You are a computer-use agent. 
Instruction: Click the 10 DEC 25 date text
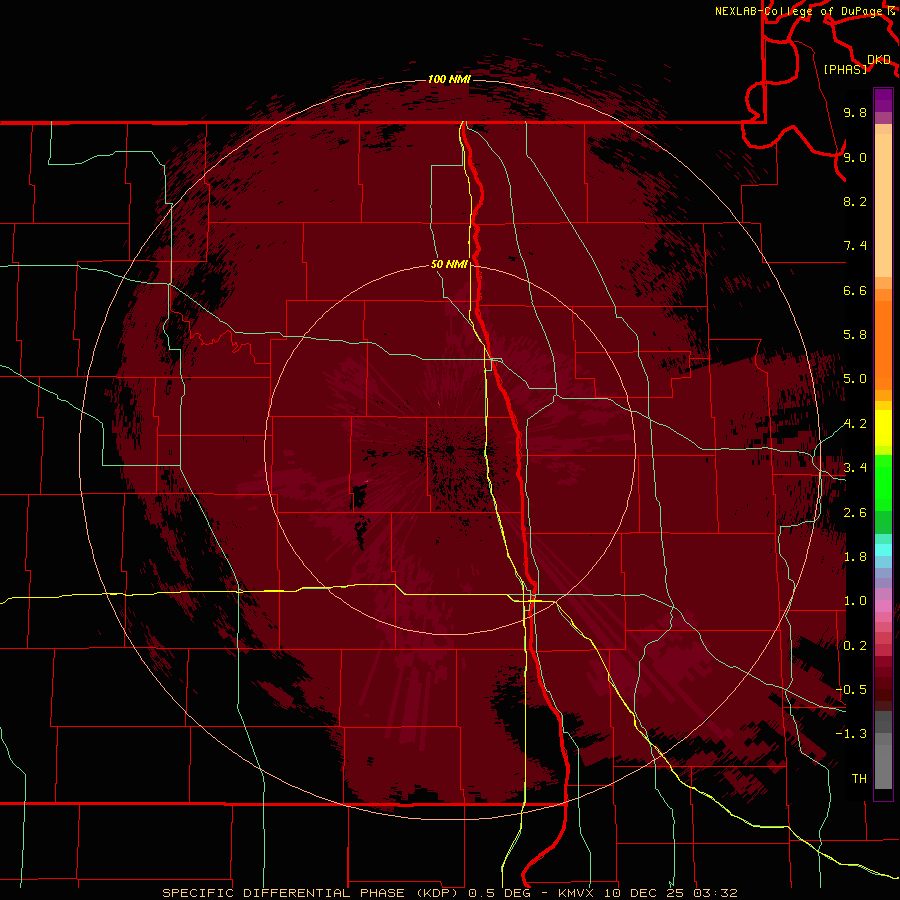pyautogui.click(x=642, y=893)
